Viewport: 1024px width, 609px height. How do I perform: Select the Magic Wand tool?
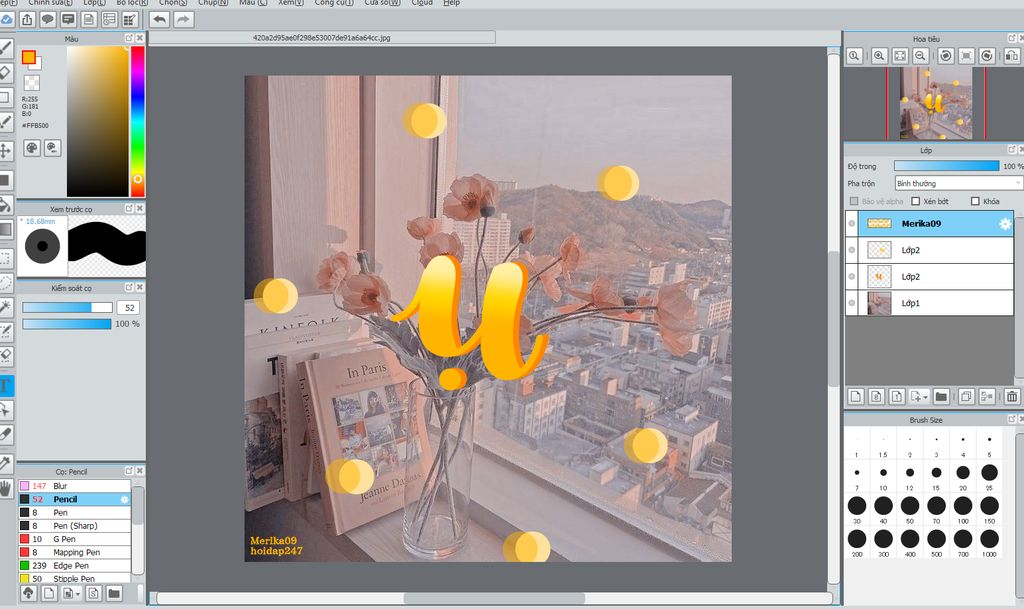[x=5, y=307]
